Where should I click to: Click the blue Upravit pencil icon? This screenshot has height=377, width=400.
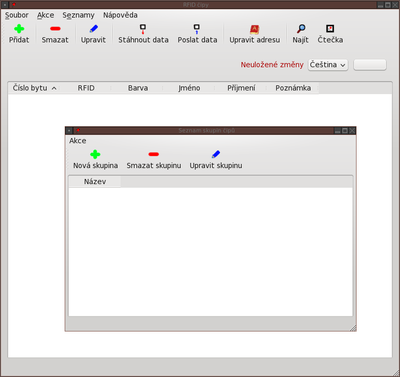[x=94, y=29]
